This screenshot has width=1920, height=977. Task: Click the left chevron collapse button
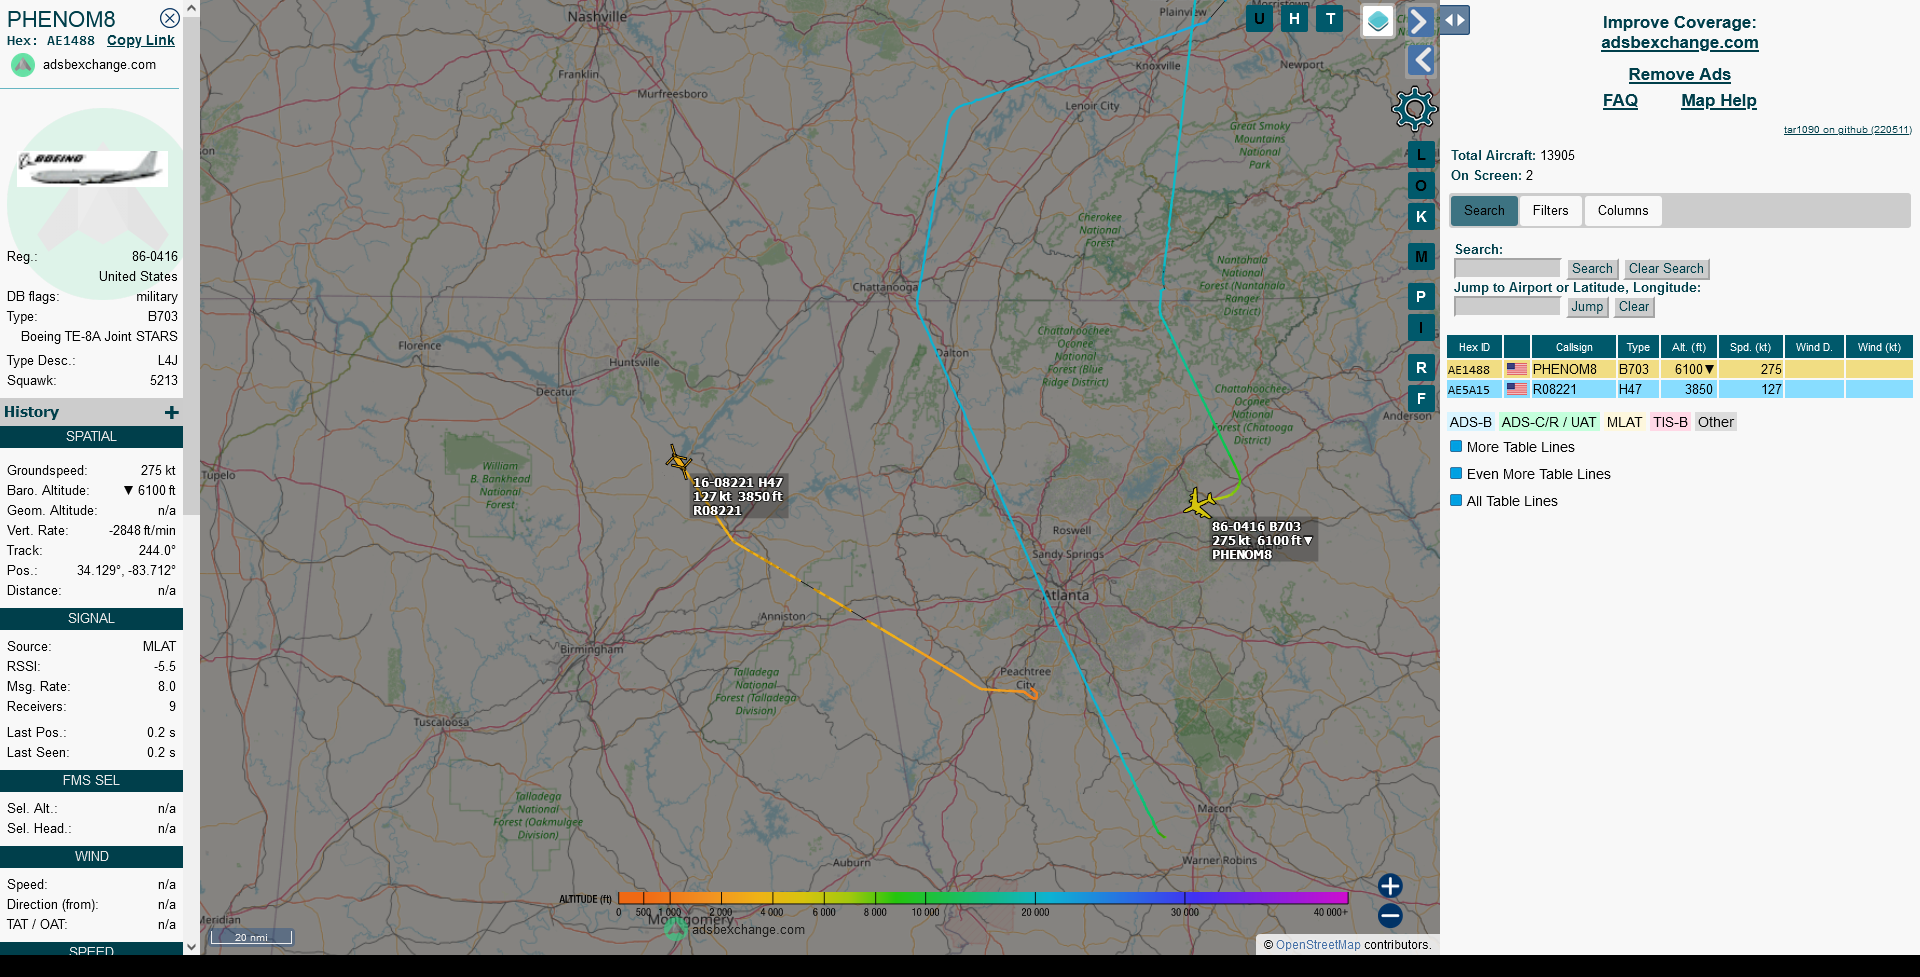tap(1420, 61)
